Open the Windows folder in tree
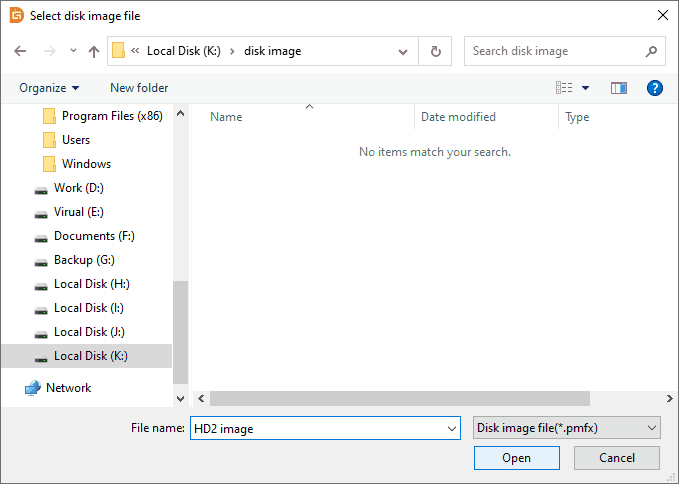 pos(86,164)
